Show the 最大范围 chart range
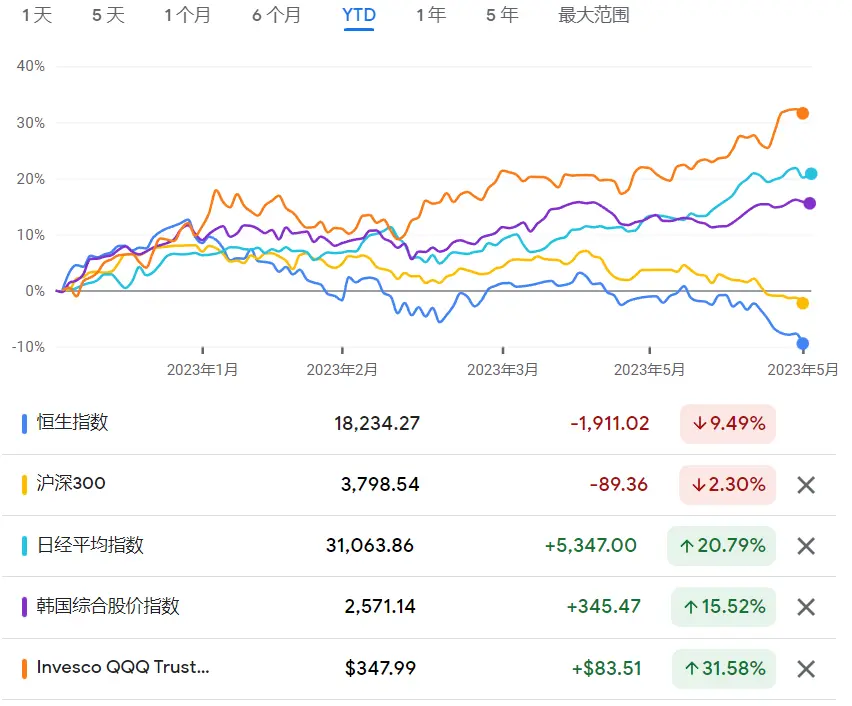This screenshot has height=706, width=852. click(x=593, y=15)
